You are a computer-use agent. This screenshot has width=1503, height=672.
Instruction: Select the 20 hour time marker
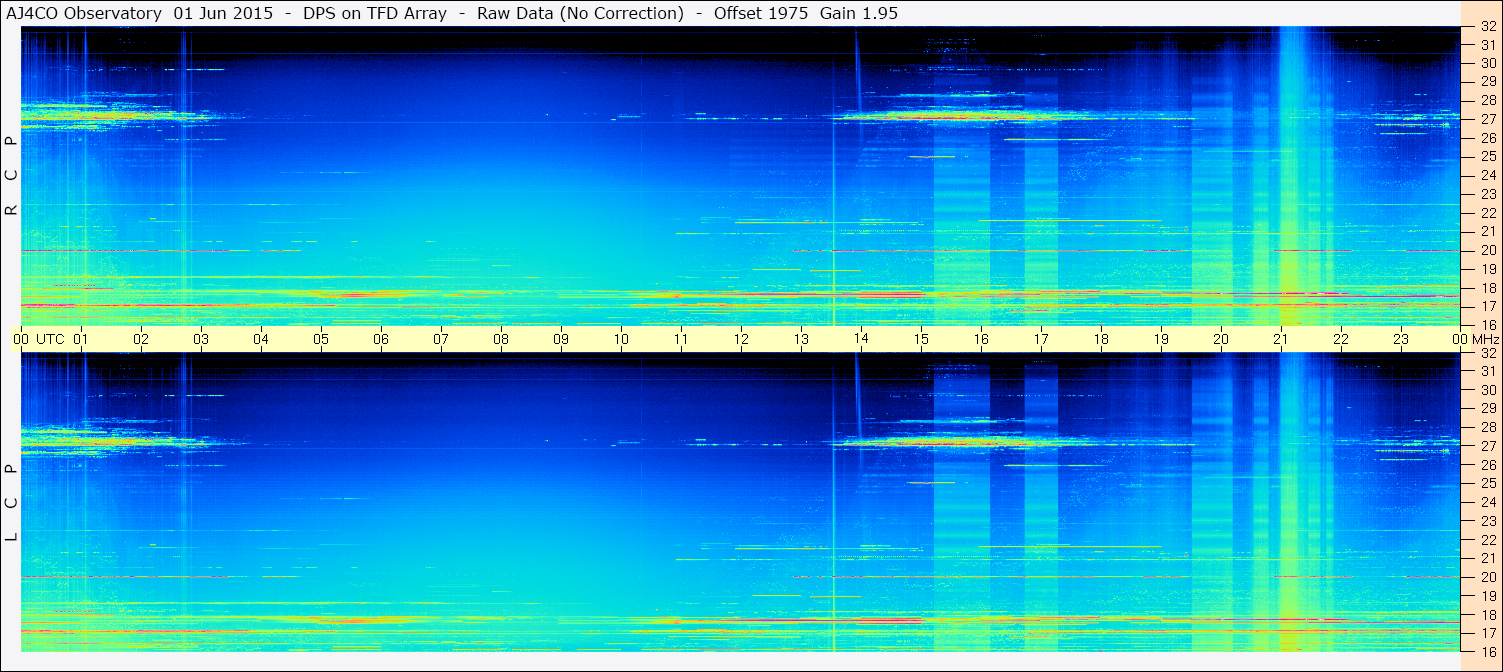click(1221, 339)
